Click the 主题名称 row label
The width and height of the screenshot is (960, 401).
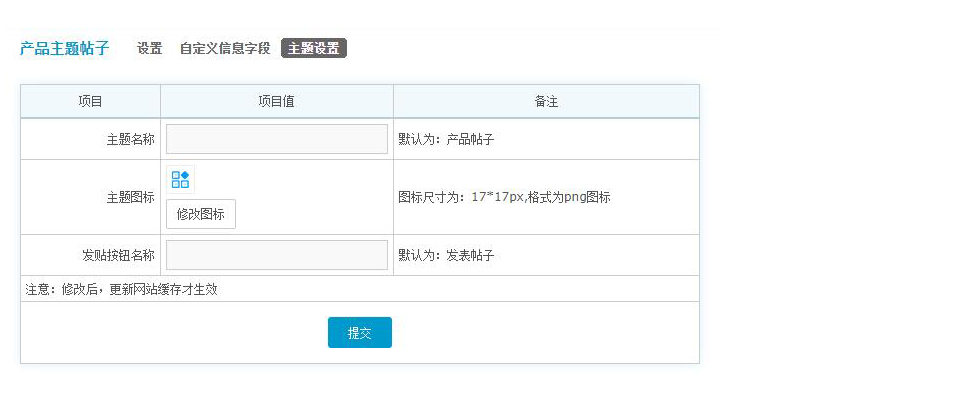point(130,140)
